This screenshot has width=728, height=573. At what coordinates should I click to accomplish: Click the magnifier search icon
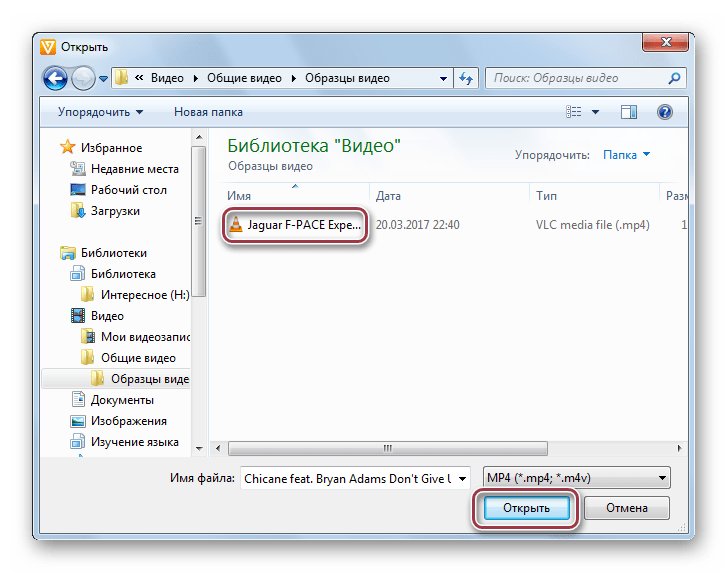coord(675,78)
